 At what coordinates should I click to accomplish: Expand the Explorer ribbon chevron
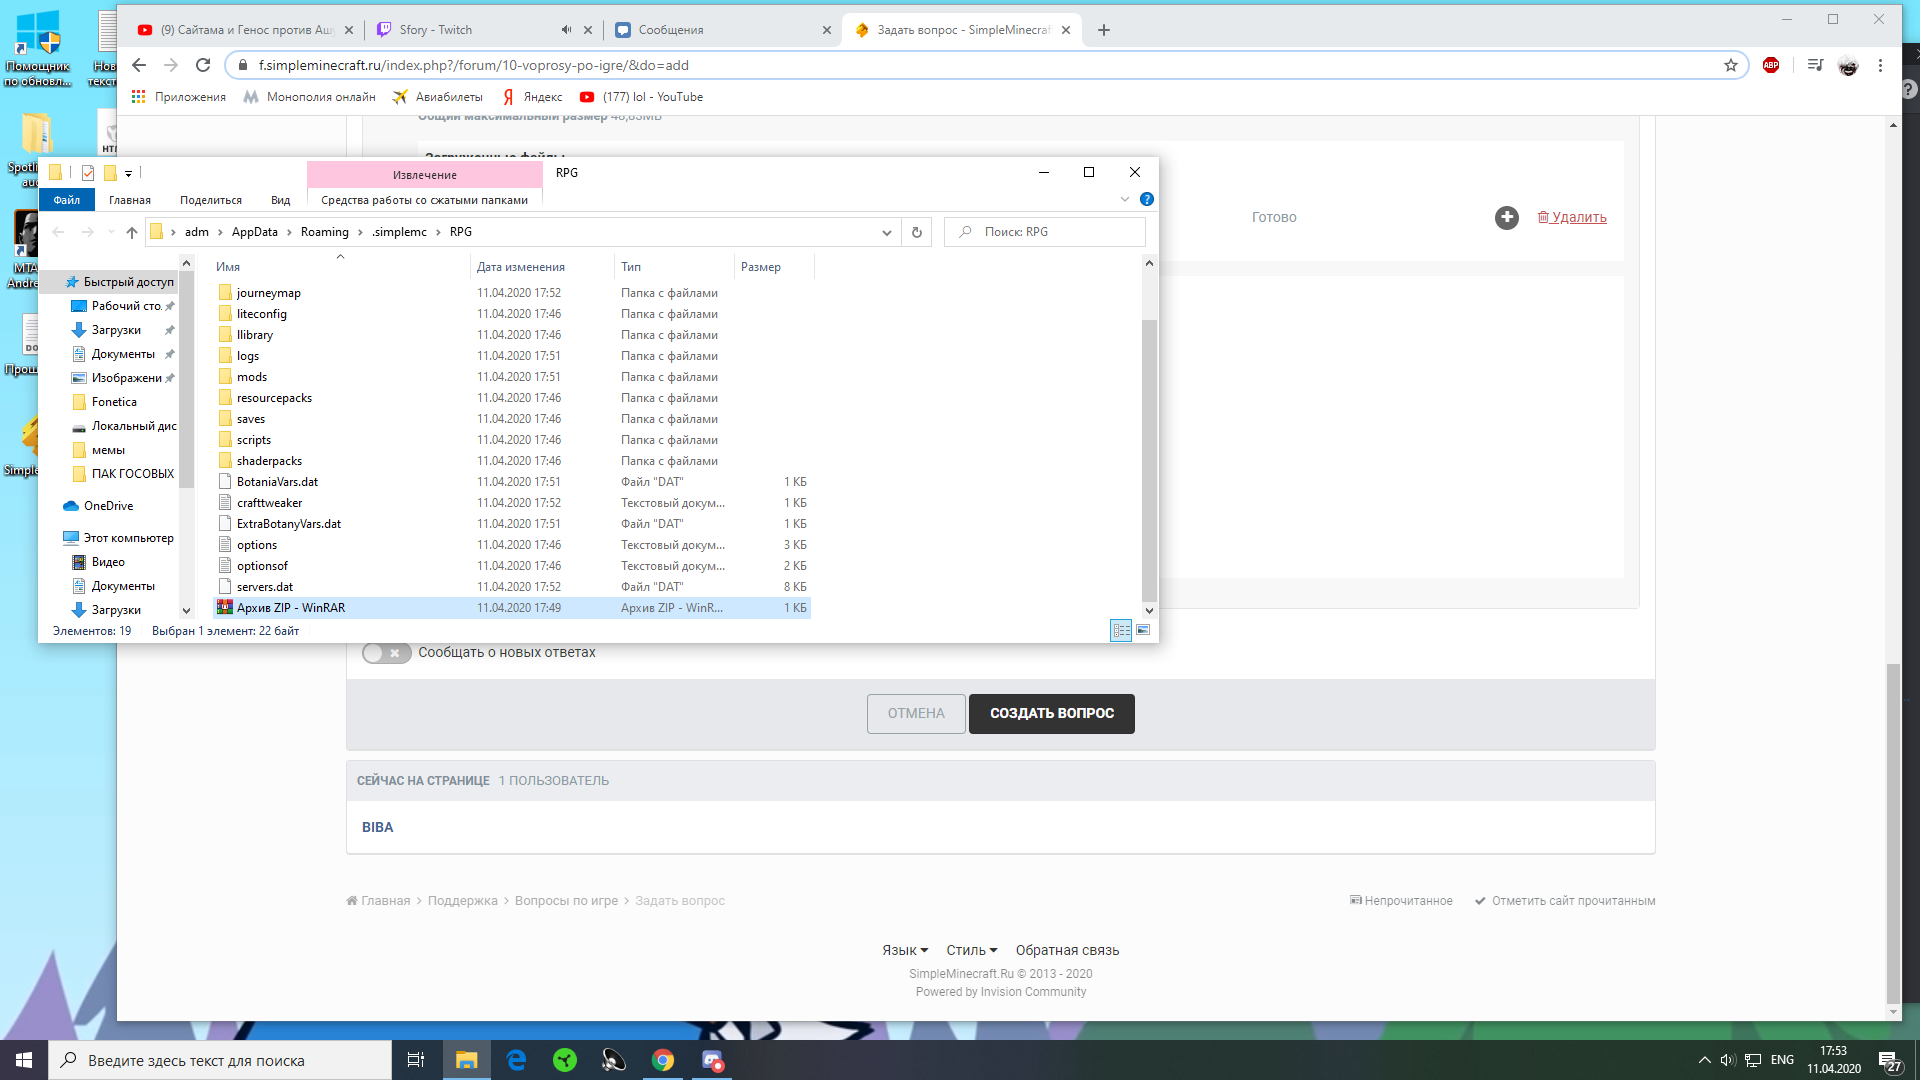click(x=1125, y=199)
